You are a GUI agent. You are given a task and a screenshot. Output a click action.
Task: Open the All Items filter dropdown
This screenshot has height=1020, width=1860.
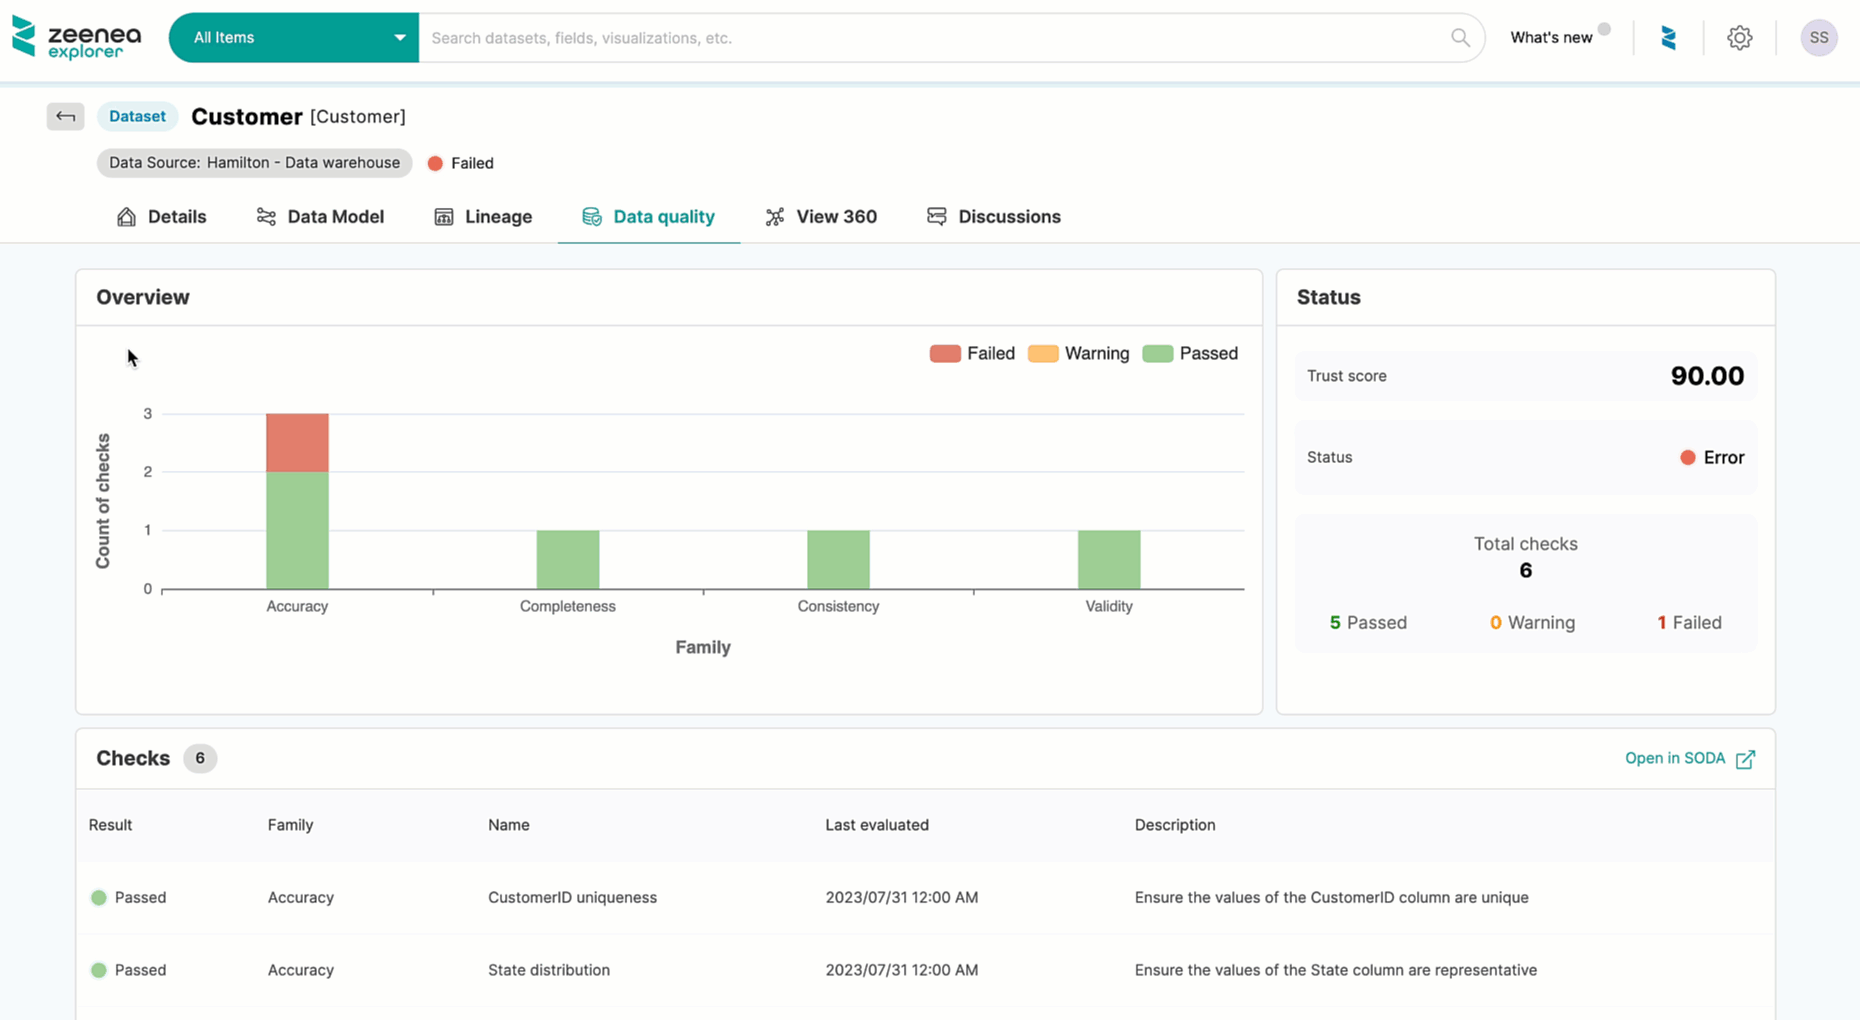click(x=293, y=37)
